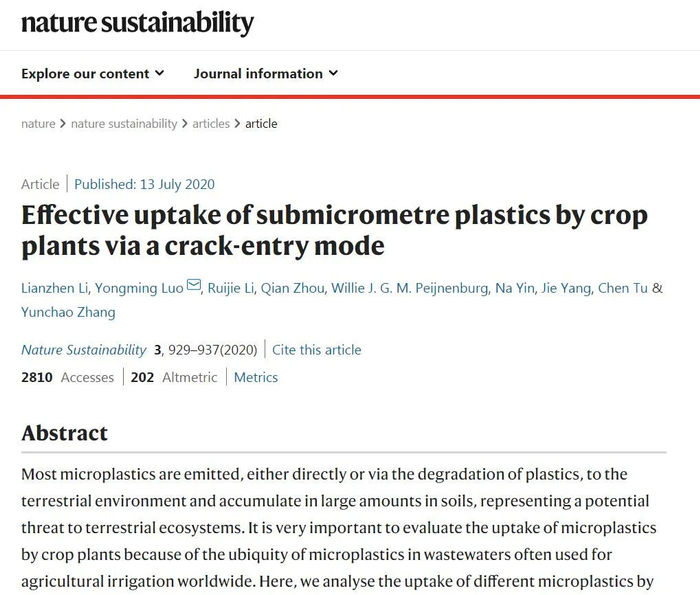Viewport: 700px width, 595px height.
Task: Click the Cite this article link
Action: [317, 350]
